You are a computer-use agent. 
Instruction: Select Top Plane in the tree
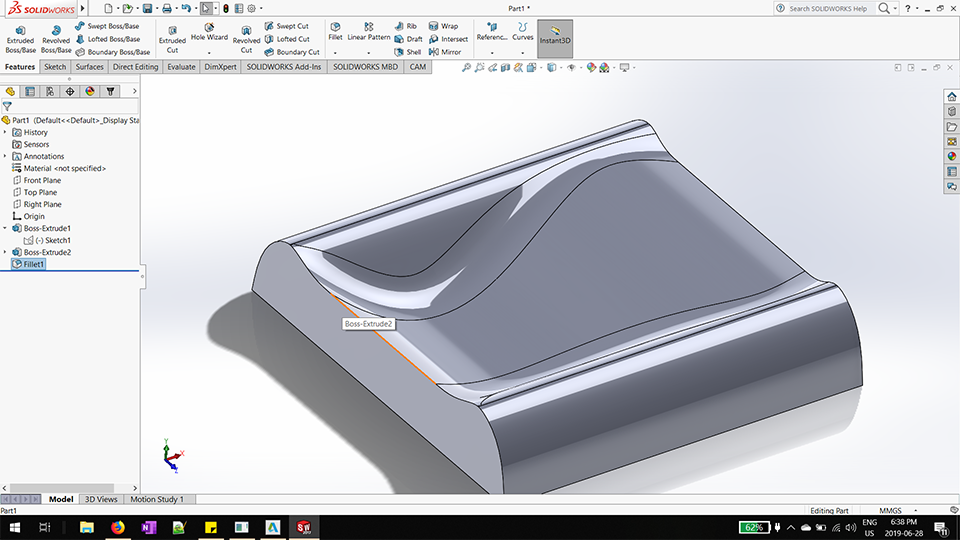(x=36, y=192)
